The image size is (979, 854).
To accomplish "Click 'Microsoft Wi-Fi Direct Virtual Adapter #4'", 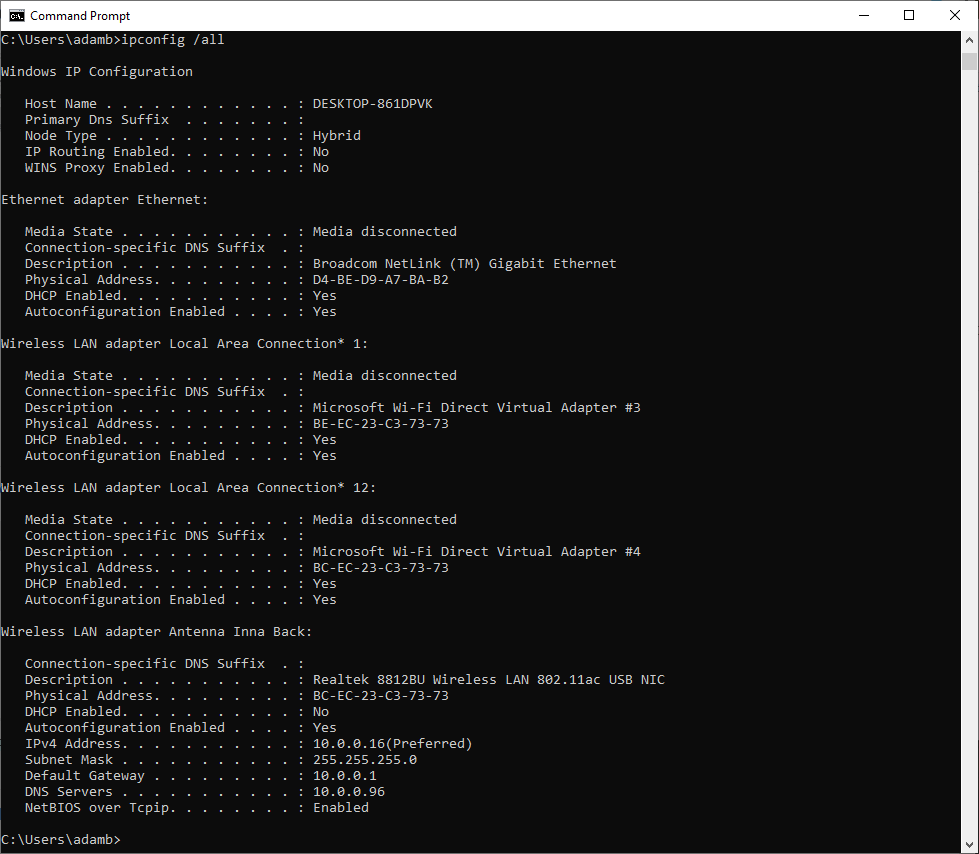I will [x=476, y=552].
